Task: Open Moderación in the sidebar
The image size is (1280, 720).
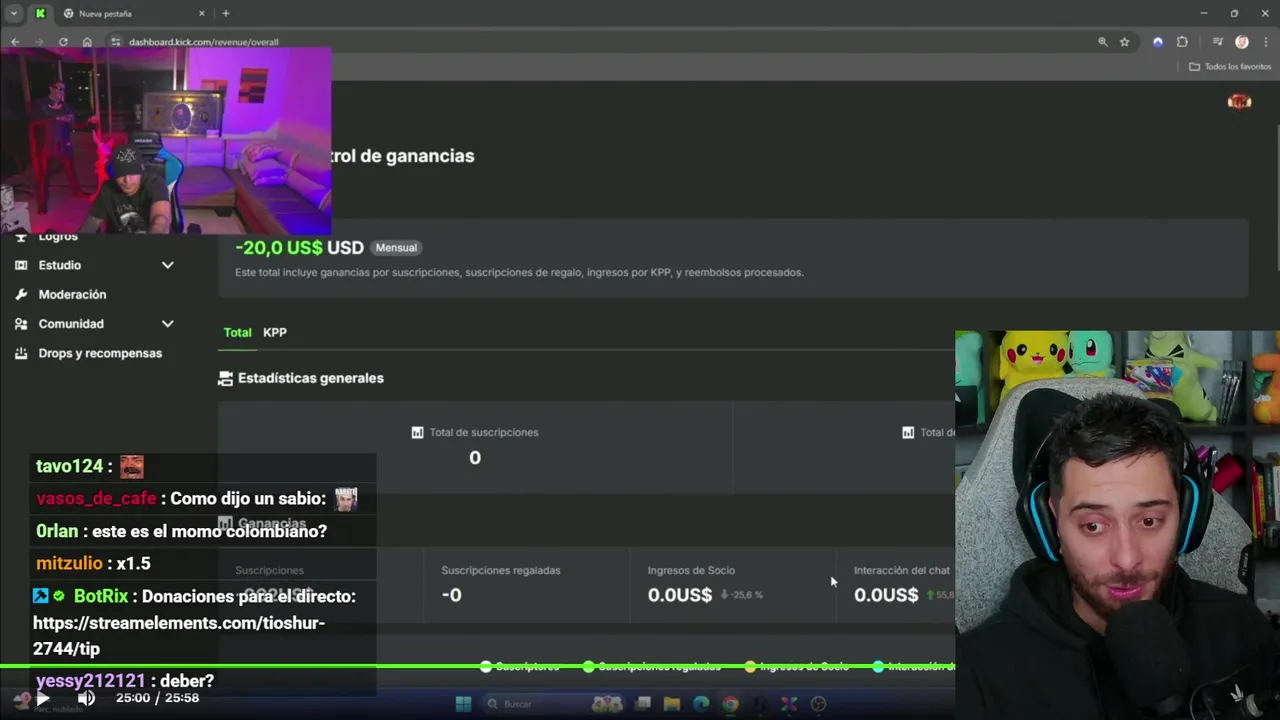Action: pos(72,294)
